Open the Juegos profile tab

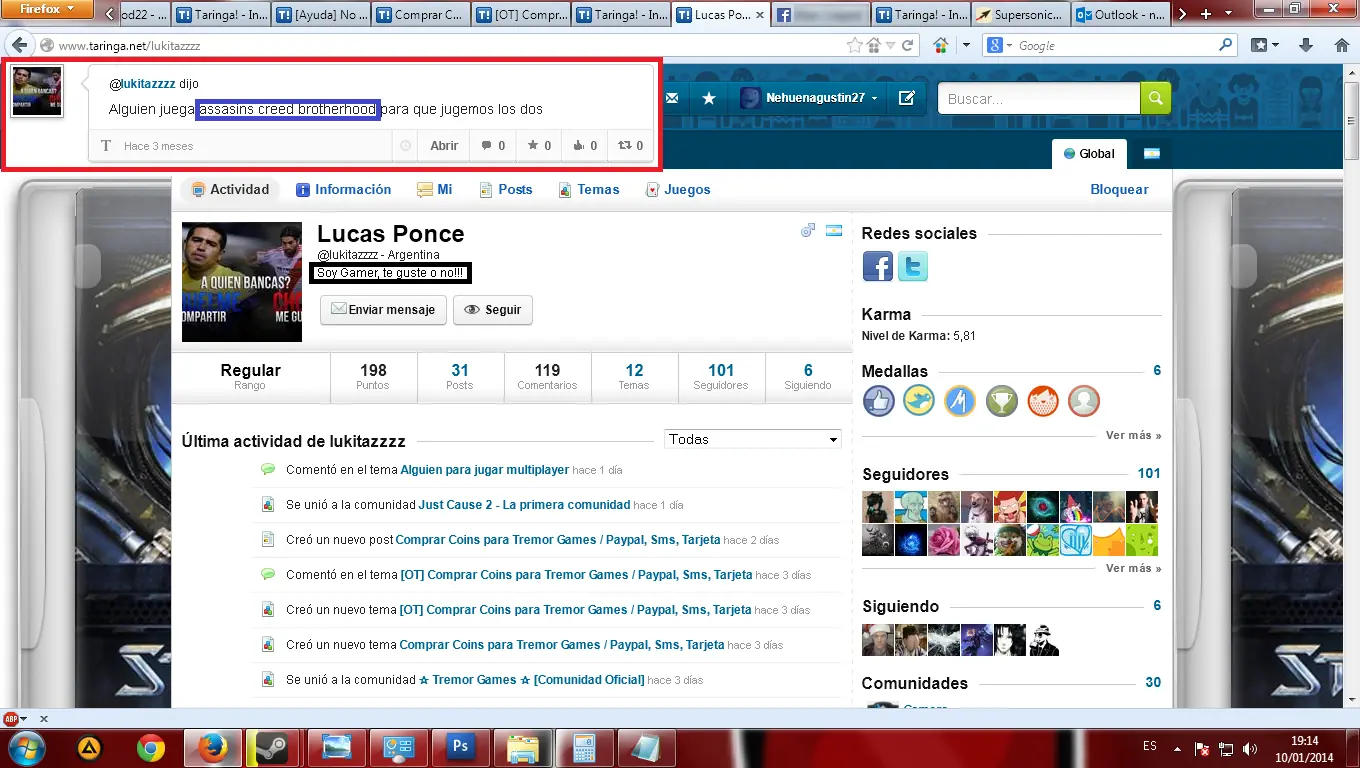click(678, 189)
